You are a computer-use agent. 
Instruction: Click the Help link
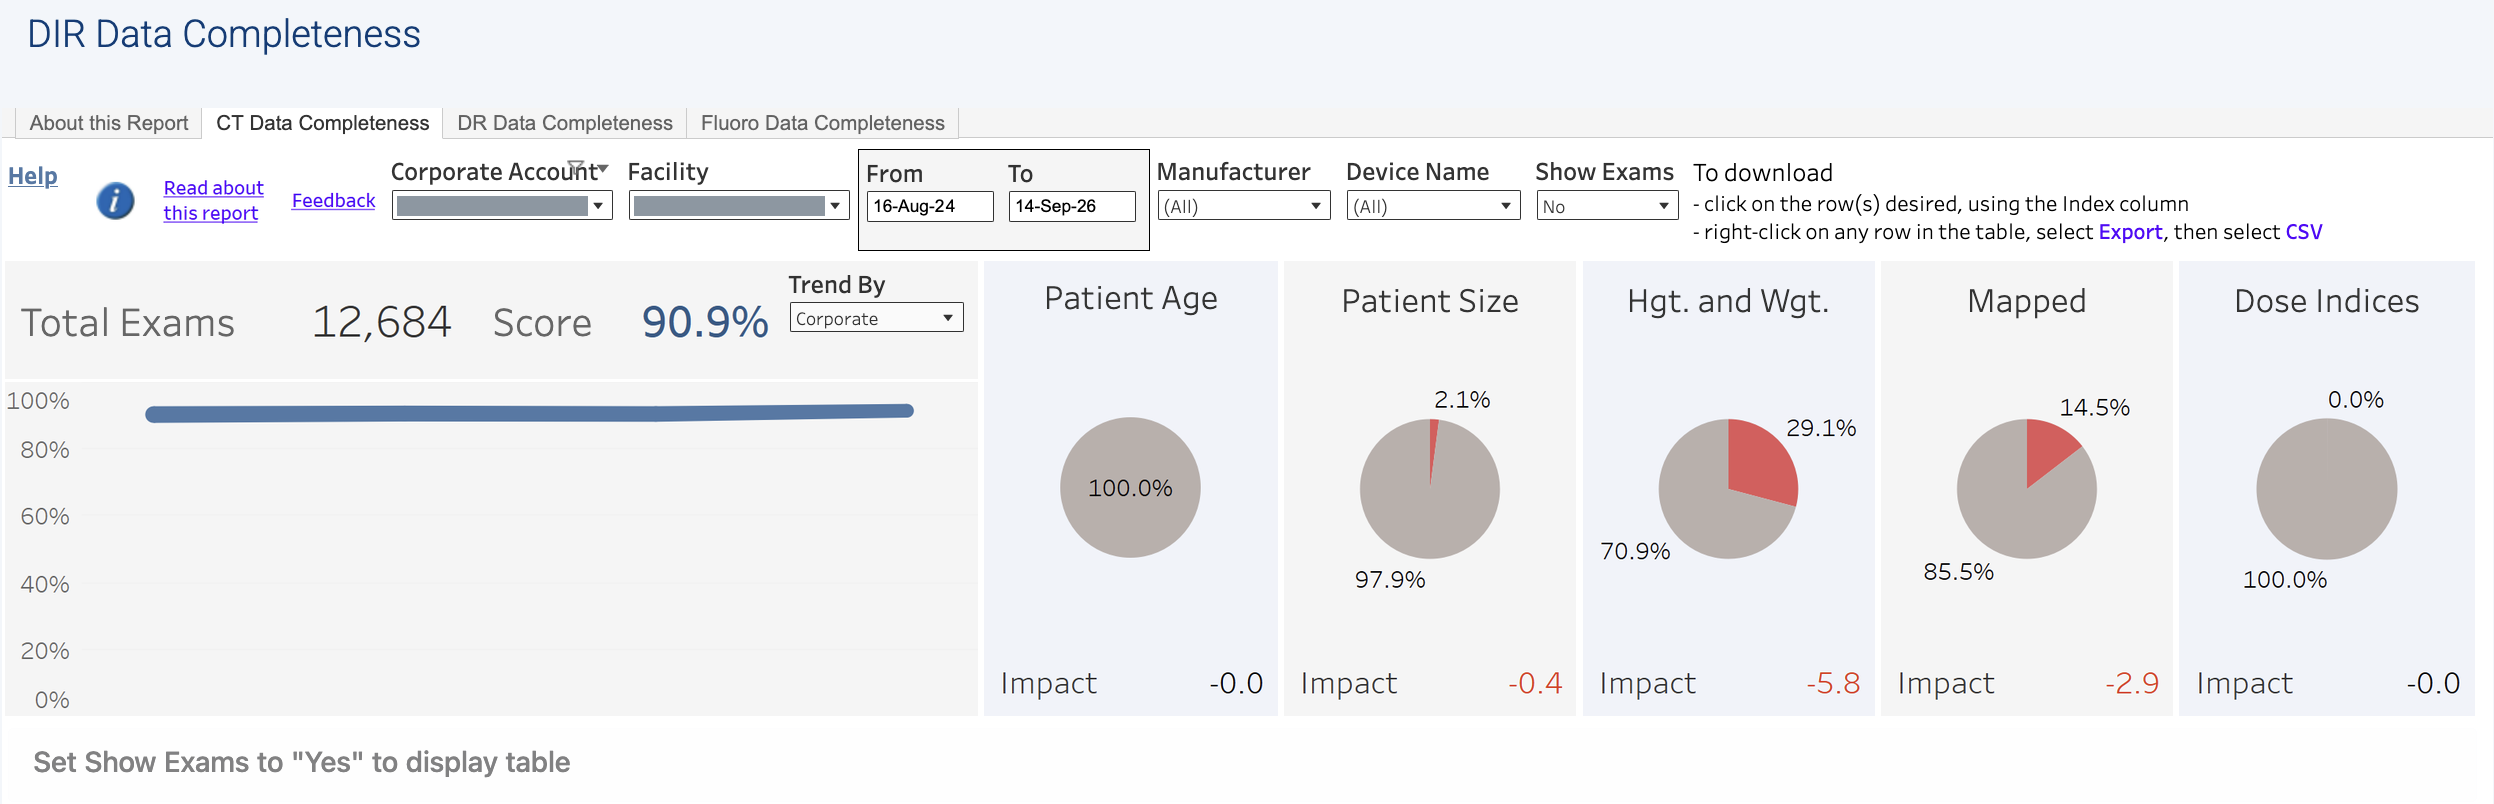(33, 176)
